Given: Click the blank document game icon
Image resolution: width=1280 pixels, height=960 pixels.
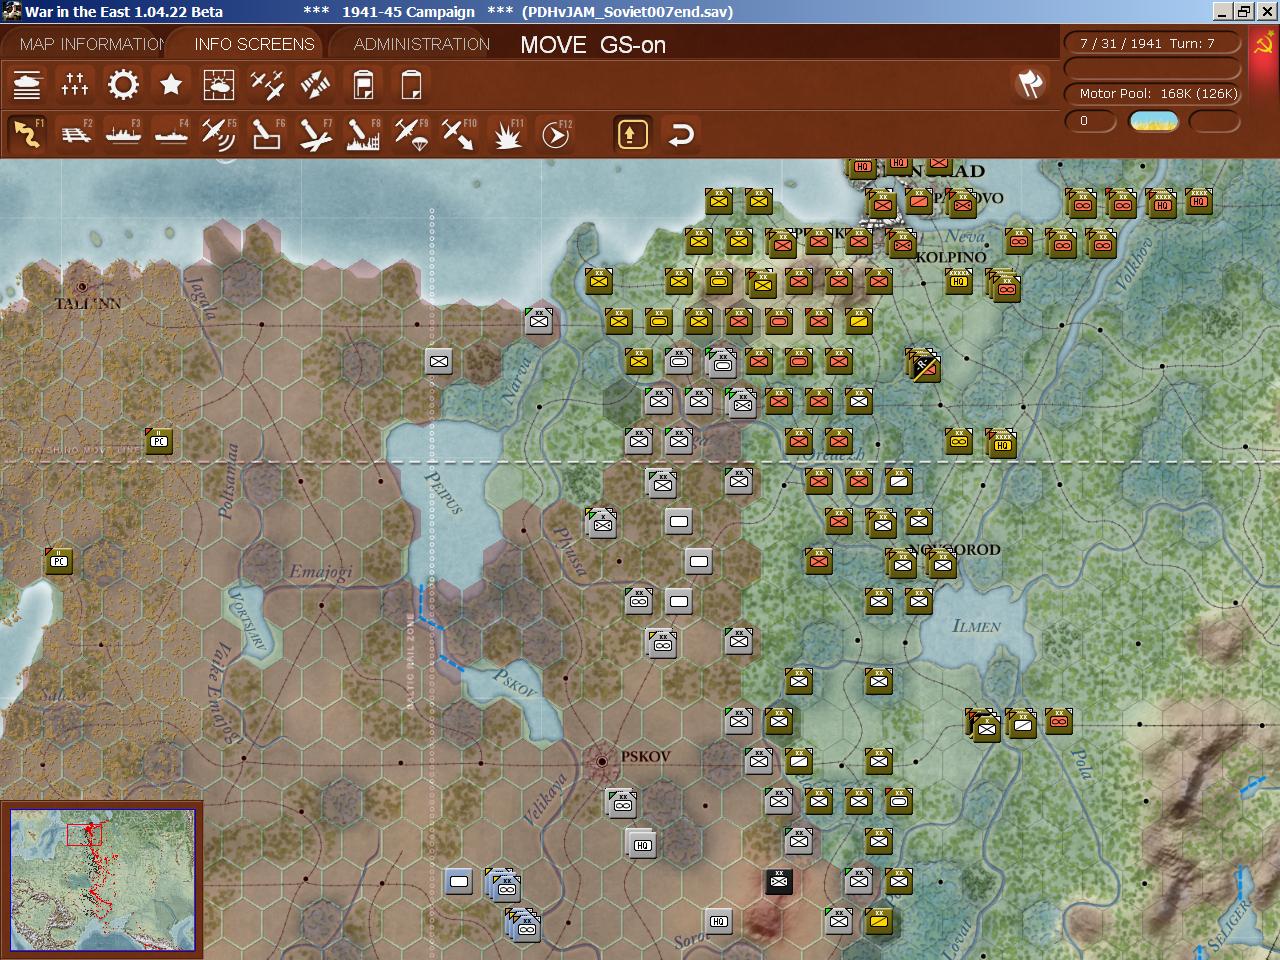Looking at the screenshot, I should [411, 85].
